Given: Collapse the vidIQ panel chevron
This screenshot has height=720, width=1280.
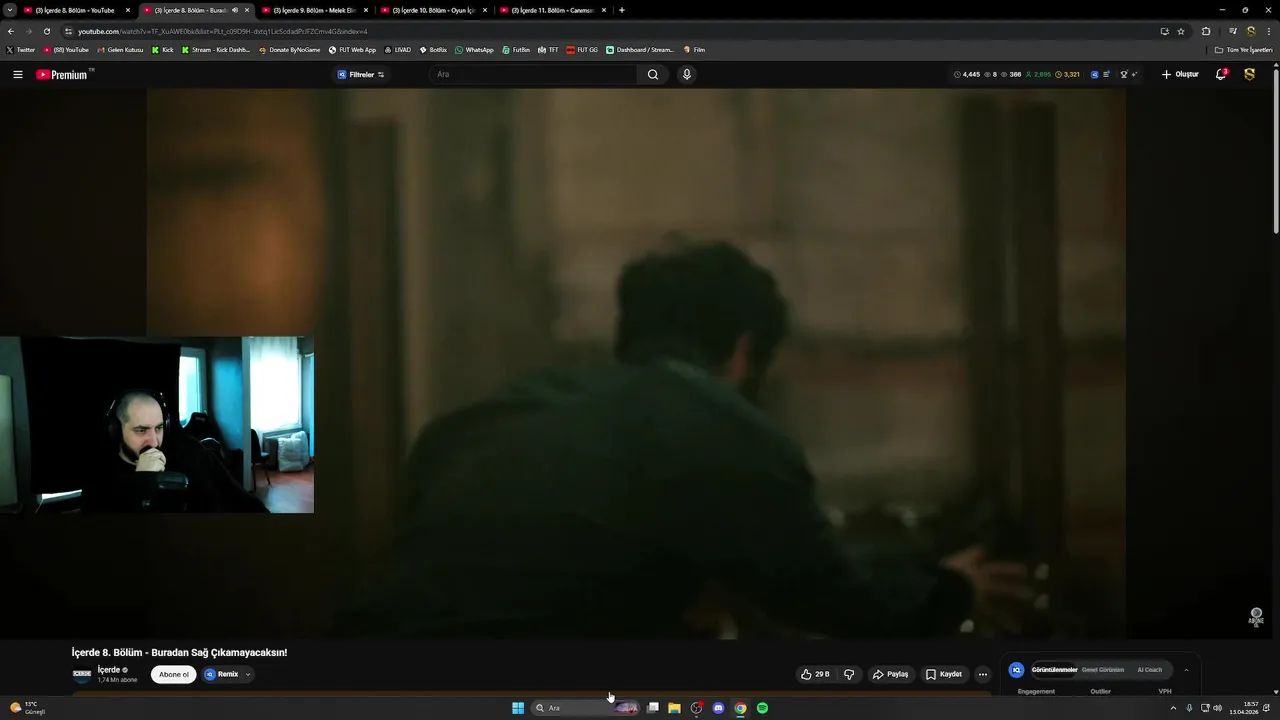Looking at the screenshot, I should tap(1186, 670).
